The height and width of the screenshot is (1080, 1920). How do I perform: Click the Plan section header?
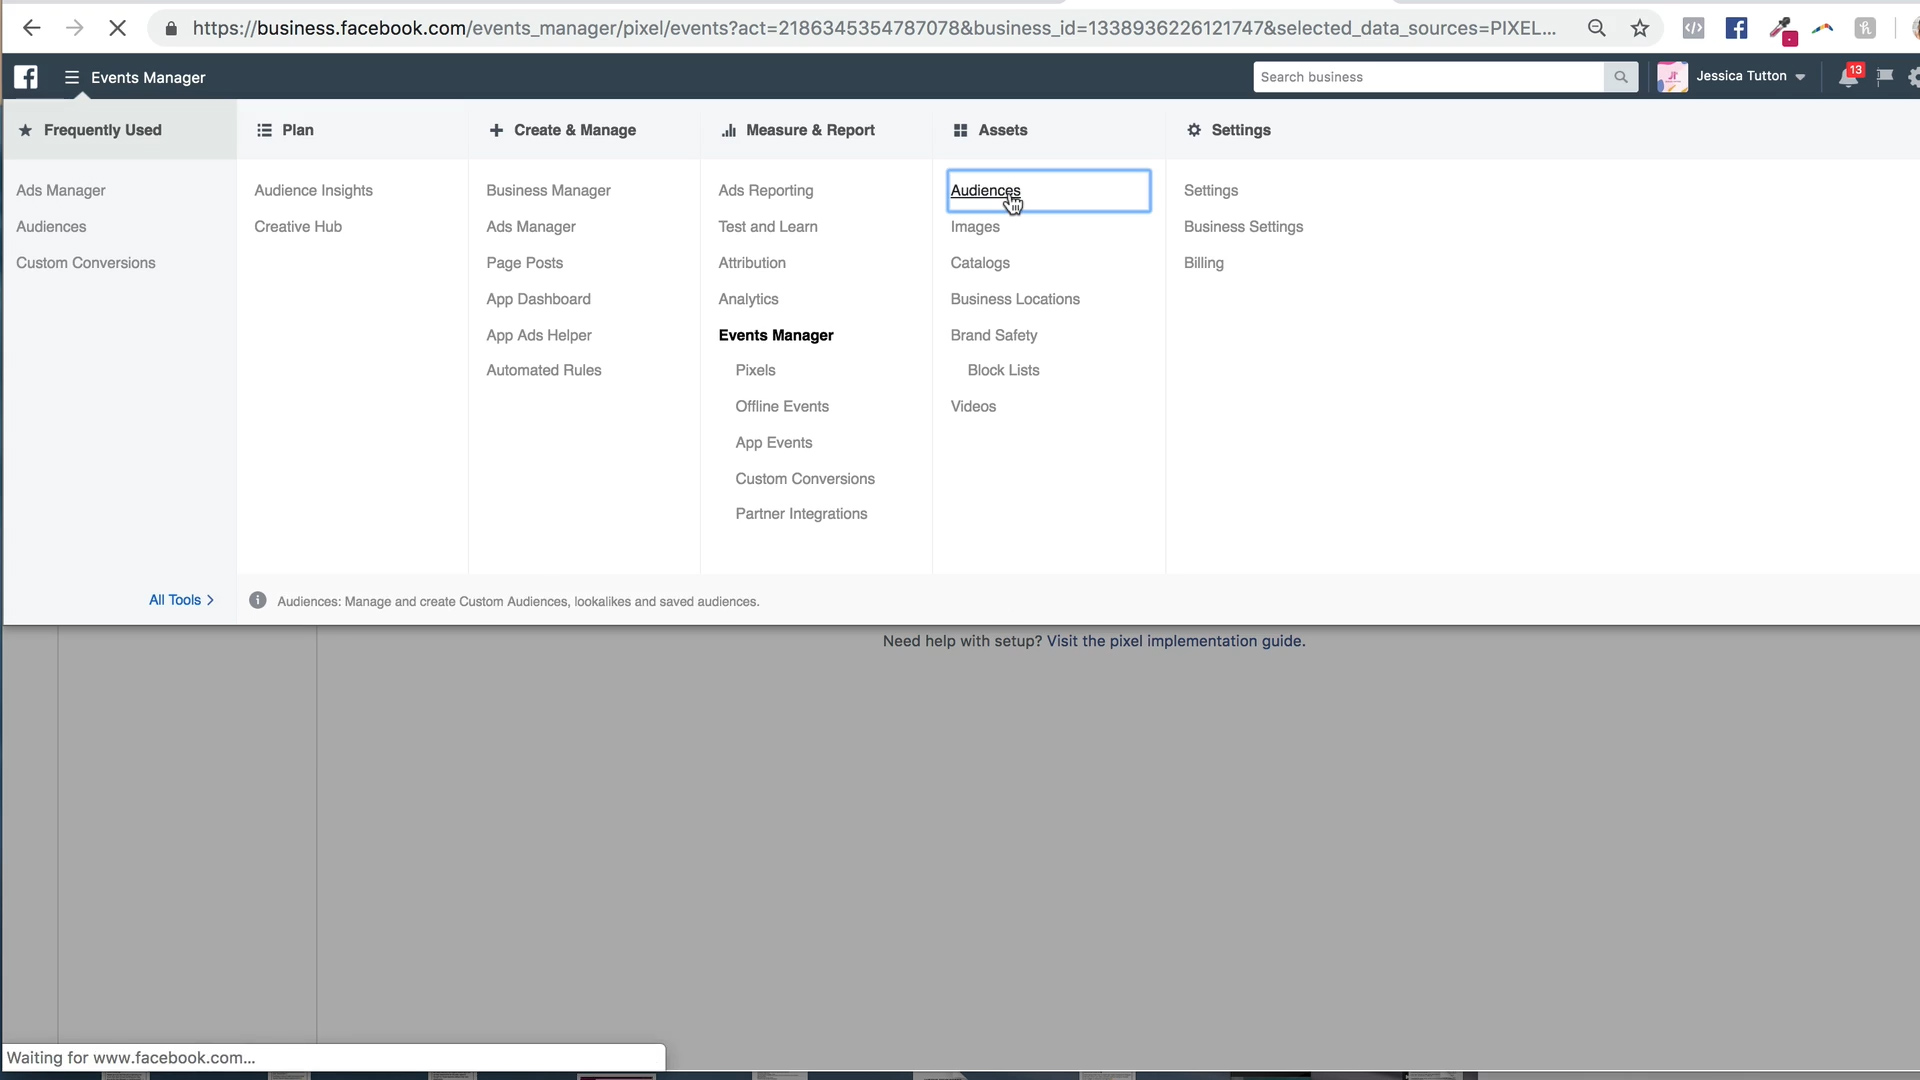pos(285,130)
